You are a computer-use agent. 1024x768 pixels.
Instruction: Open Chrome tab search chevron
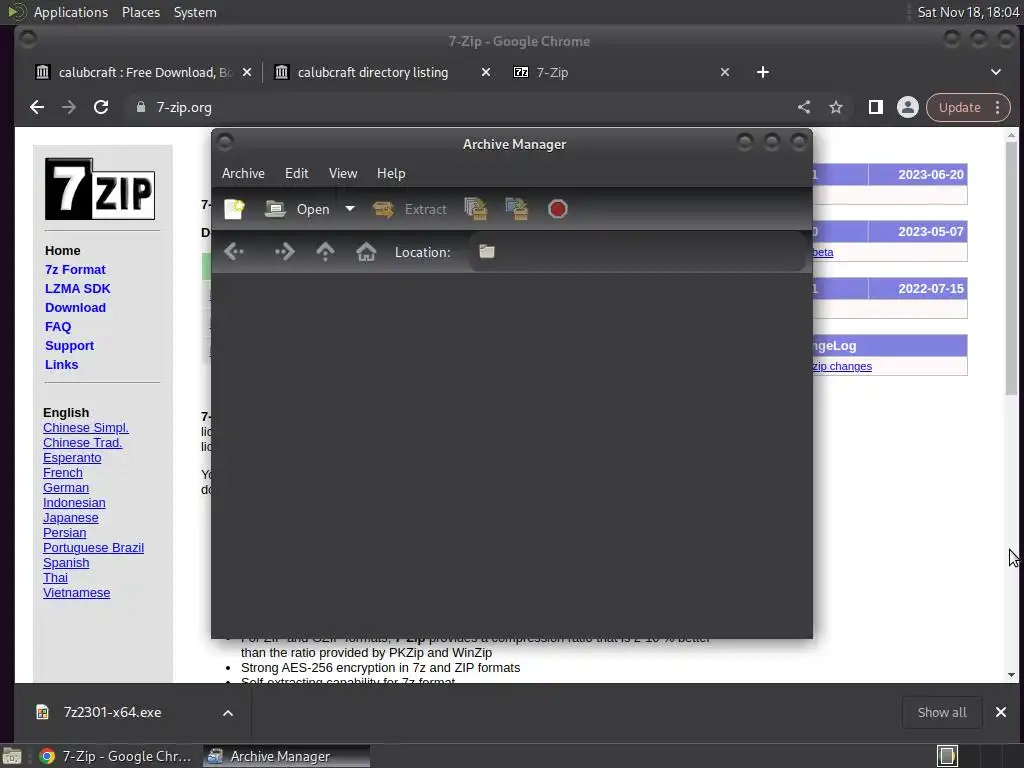coord(995,72)
